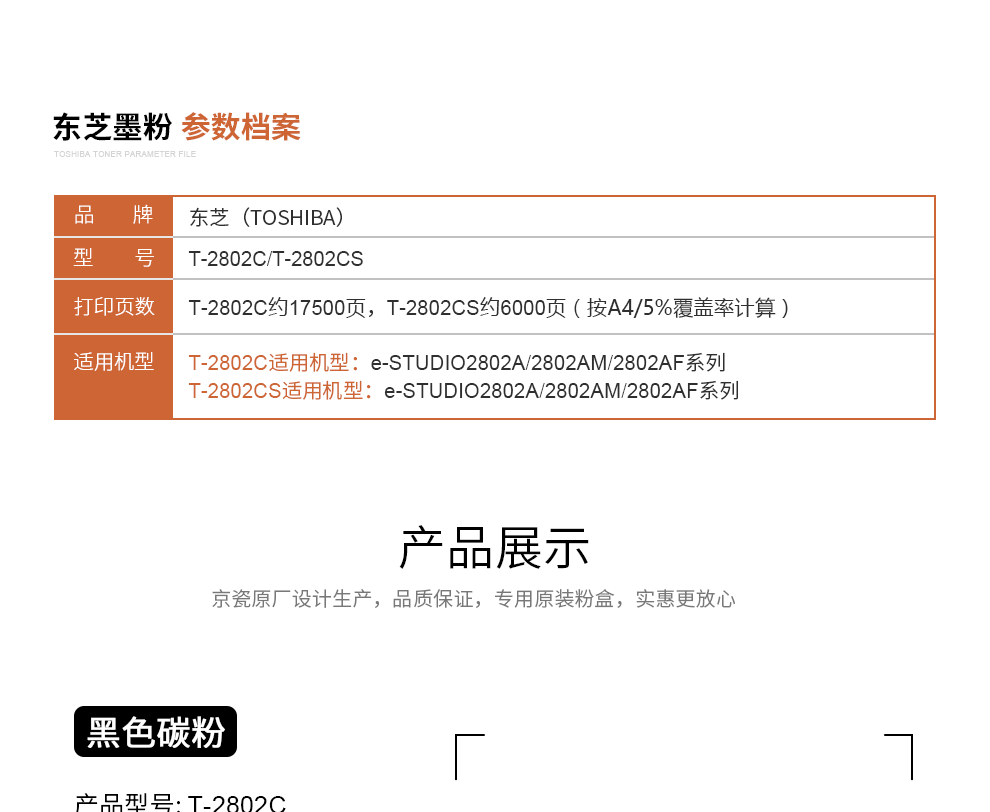Select the "适用机型" row label
This screenshot has width=990, height=812.
[114, 362]
